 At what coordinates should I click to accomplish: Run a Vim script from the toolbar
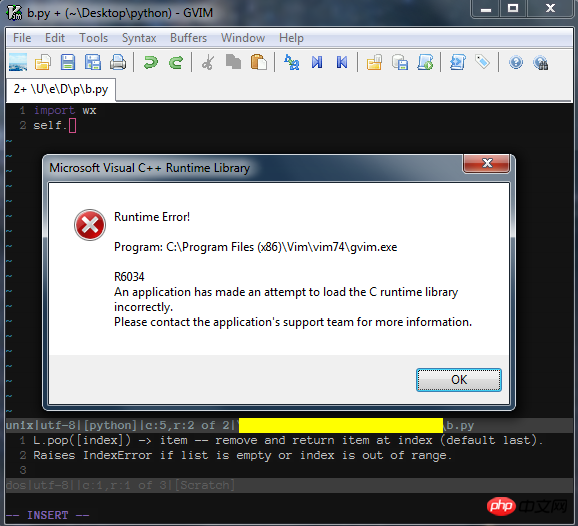point(425,62)
